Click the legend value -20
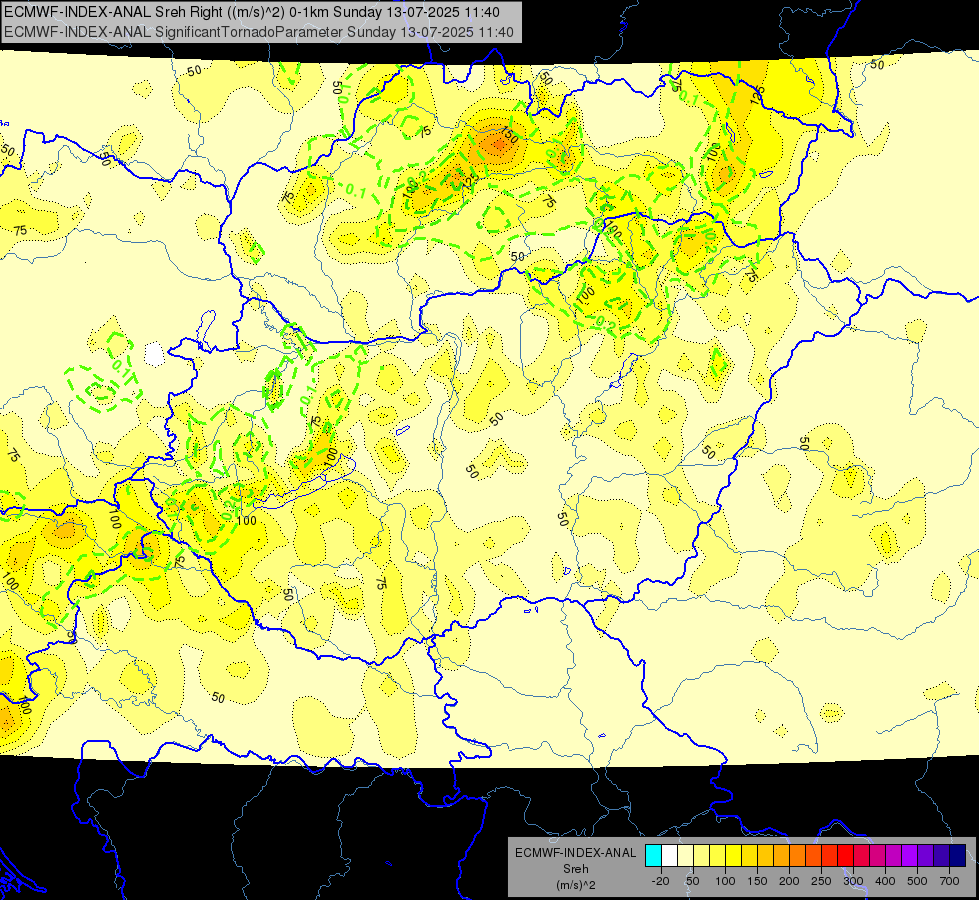Screen dimensions: 979x900 pos(661,881)
